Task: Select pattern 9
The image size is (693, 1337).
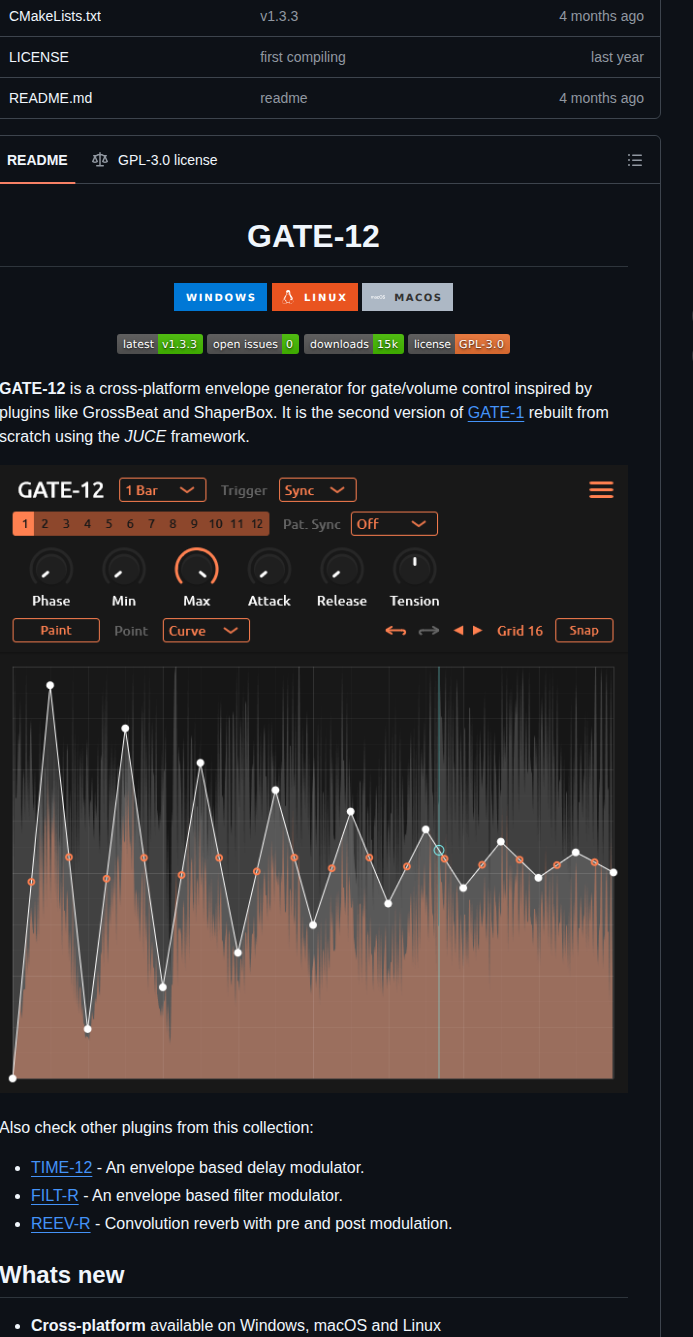Action: coord(193,524)
